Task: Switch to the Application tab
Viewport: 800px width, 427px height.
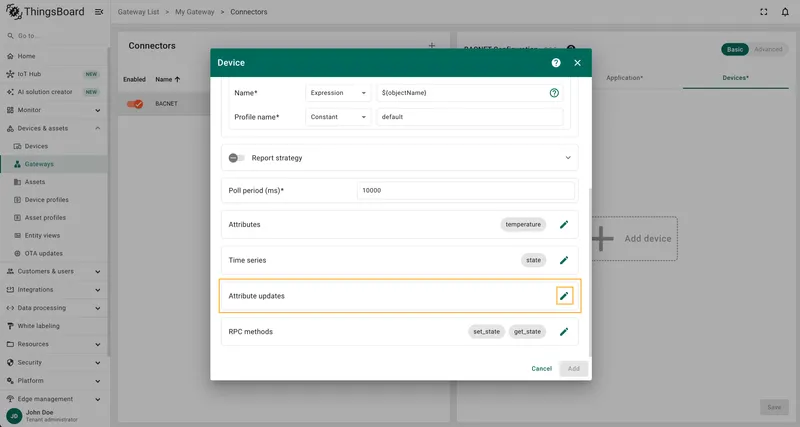Action: point(624,78)
